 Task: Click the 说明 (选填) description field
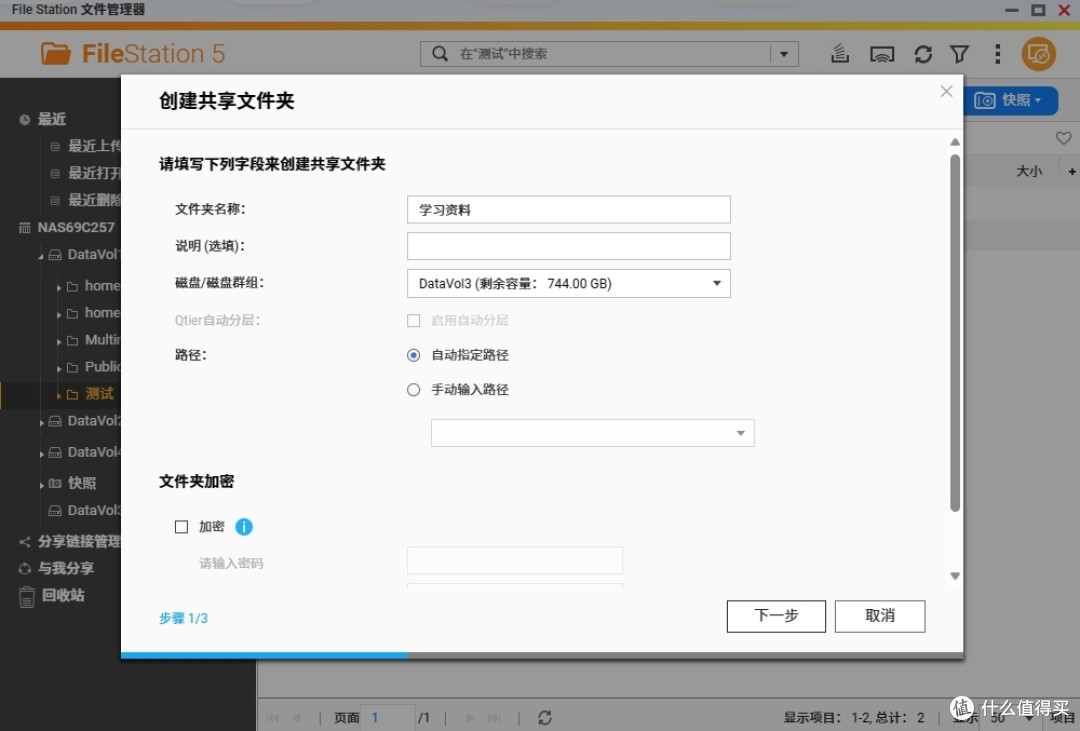568,246
